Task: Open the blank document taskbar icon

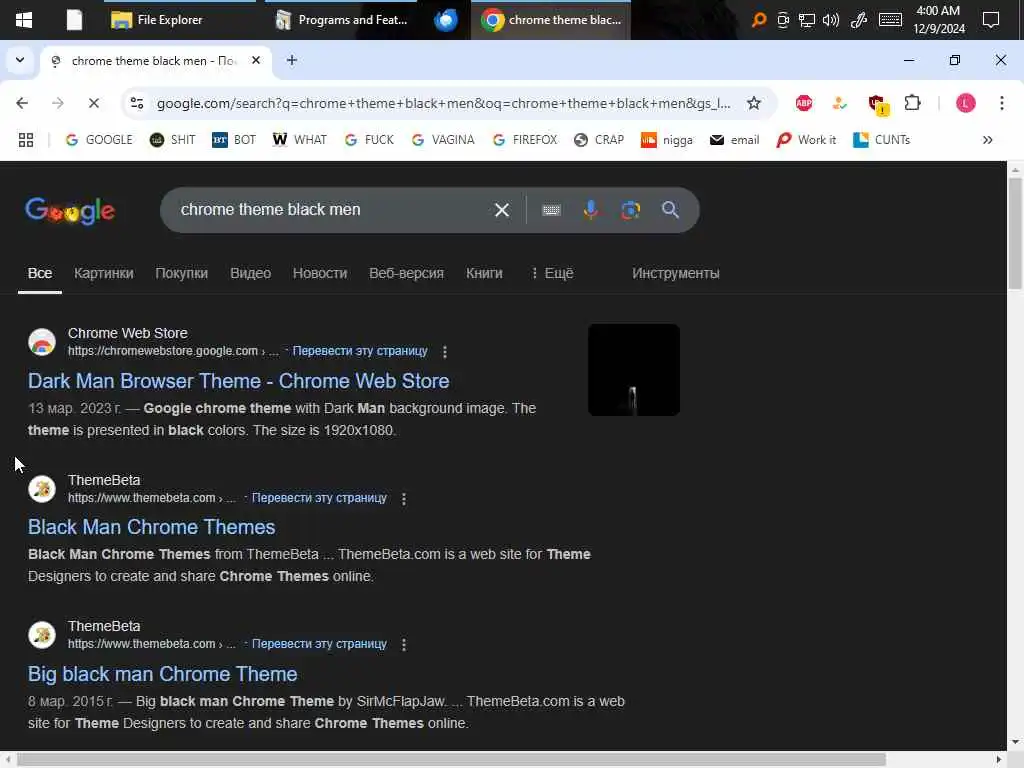Action: coord(74,20)
